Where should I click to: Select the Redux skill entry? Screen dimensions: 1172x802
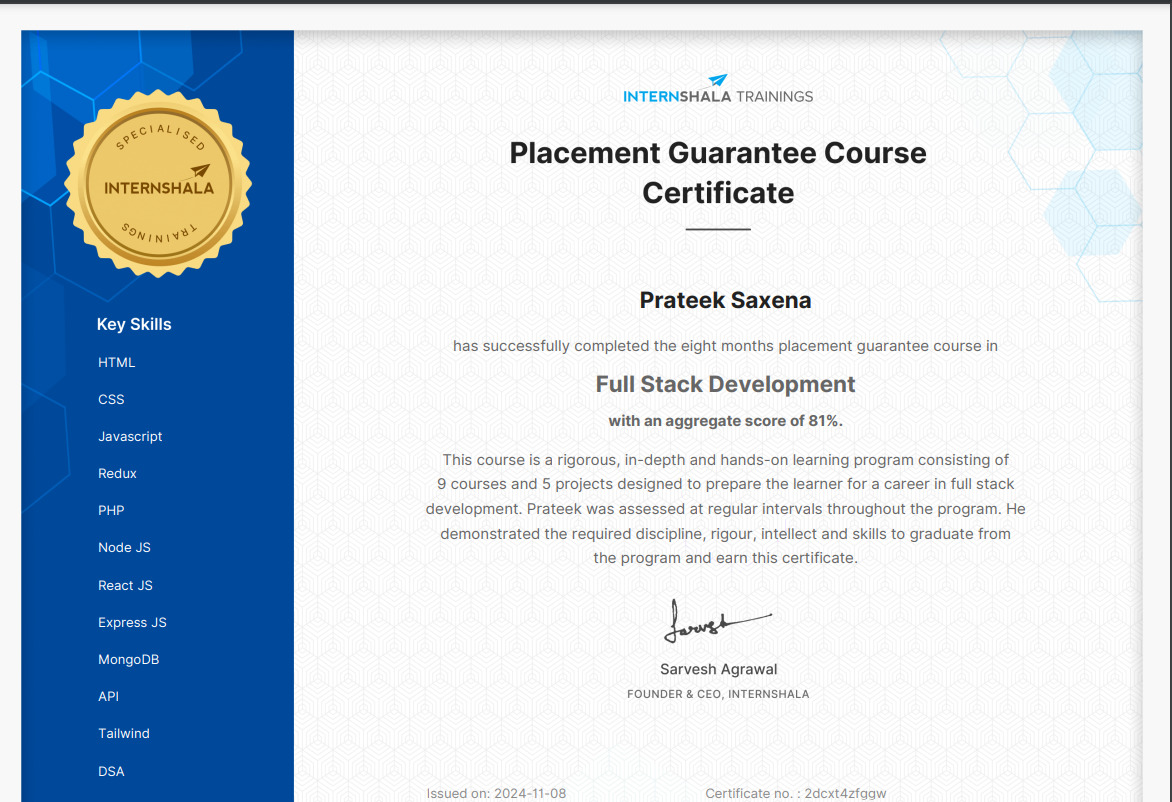pyautogui.click(x=117, y=474)
